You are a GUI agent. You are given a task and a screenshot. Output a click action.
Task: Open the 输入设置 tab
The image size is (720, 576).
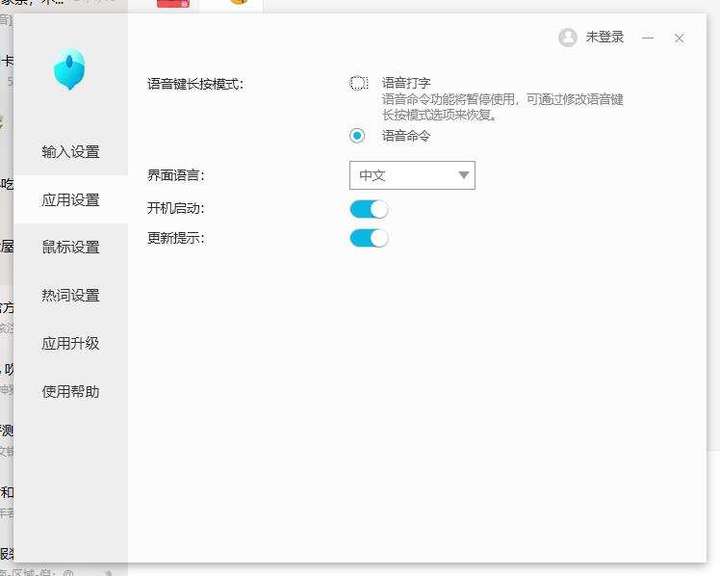pyautogui.click(x=71, y=152)
